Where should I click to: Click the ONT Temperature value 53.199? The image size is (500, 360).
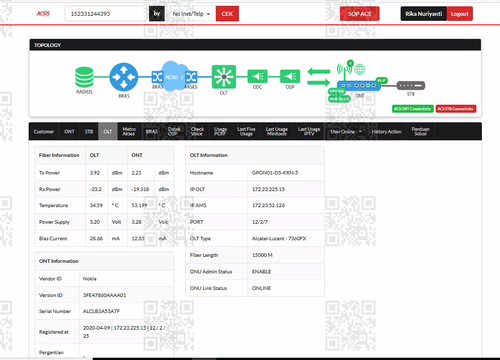coord(139,205)
